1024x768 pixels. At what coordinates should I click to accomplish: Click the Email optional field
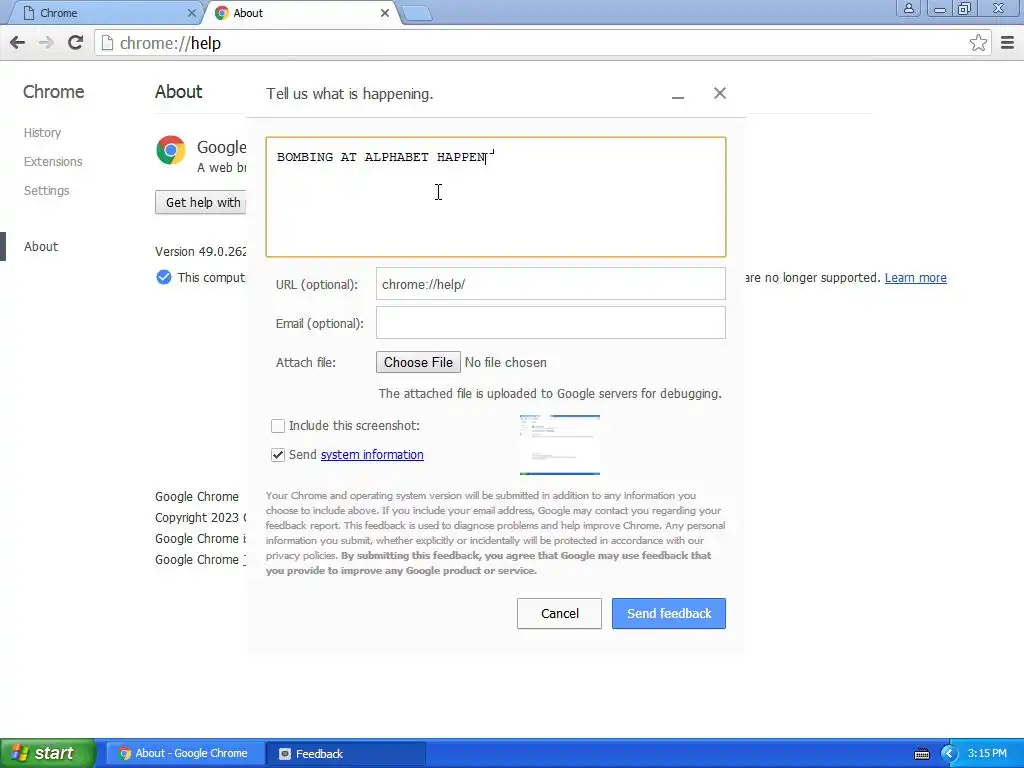551,323
